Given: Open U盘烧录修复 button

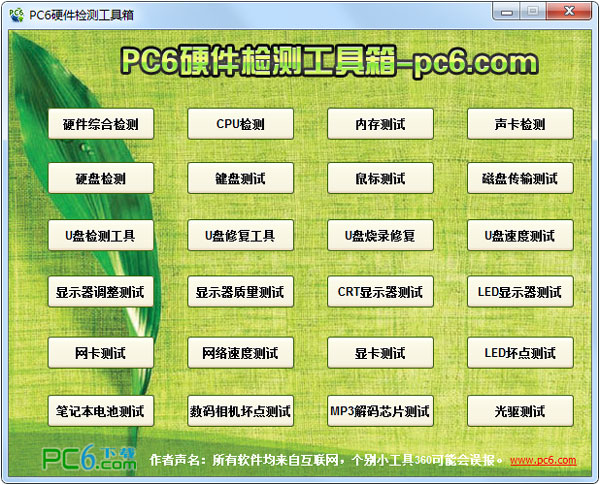Looking at the screenshot, I should (380, 235).
